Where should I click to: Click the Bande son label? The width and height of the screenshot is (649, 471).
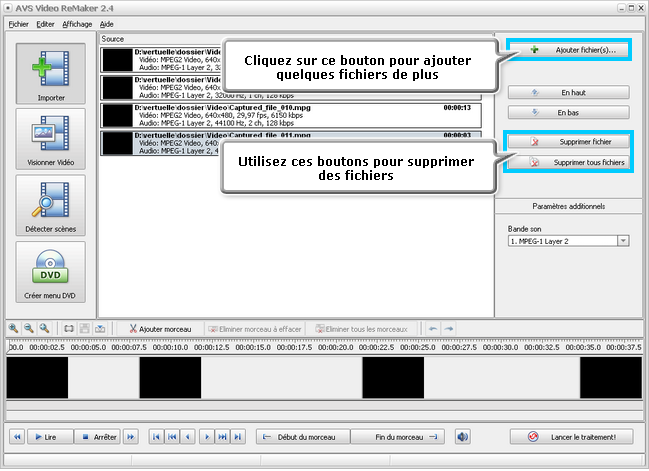coord(524,229)
